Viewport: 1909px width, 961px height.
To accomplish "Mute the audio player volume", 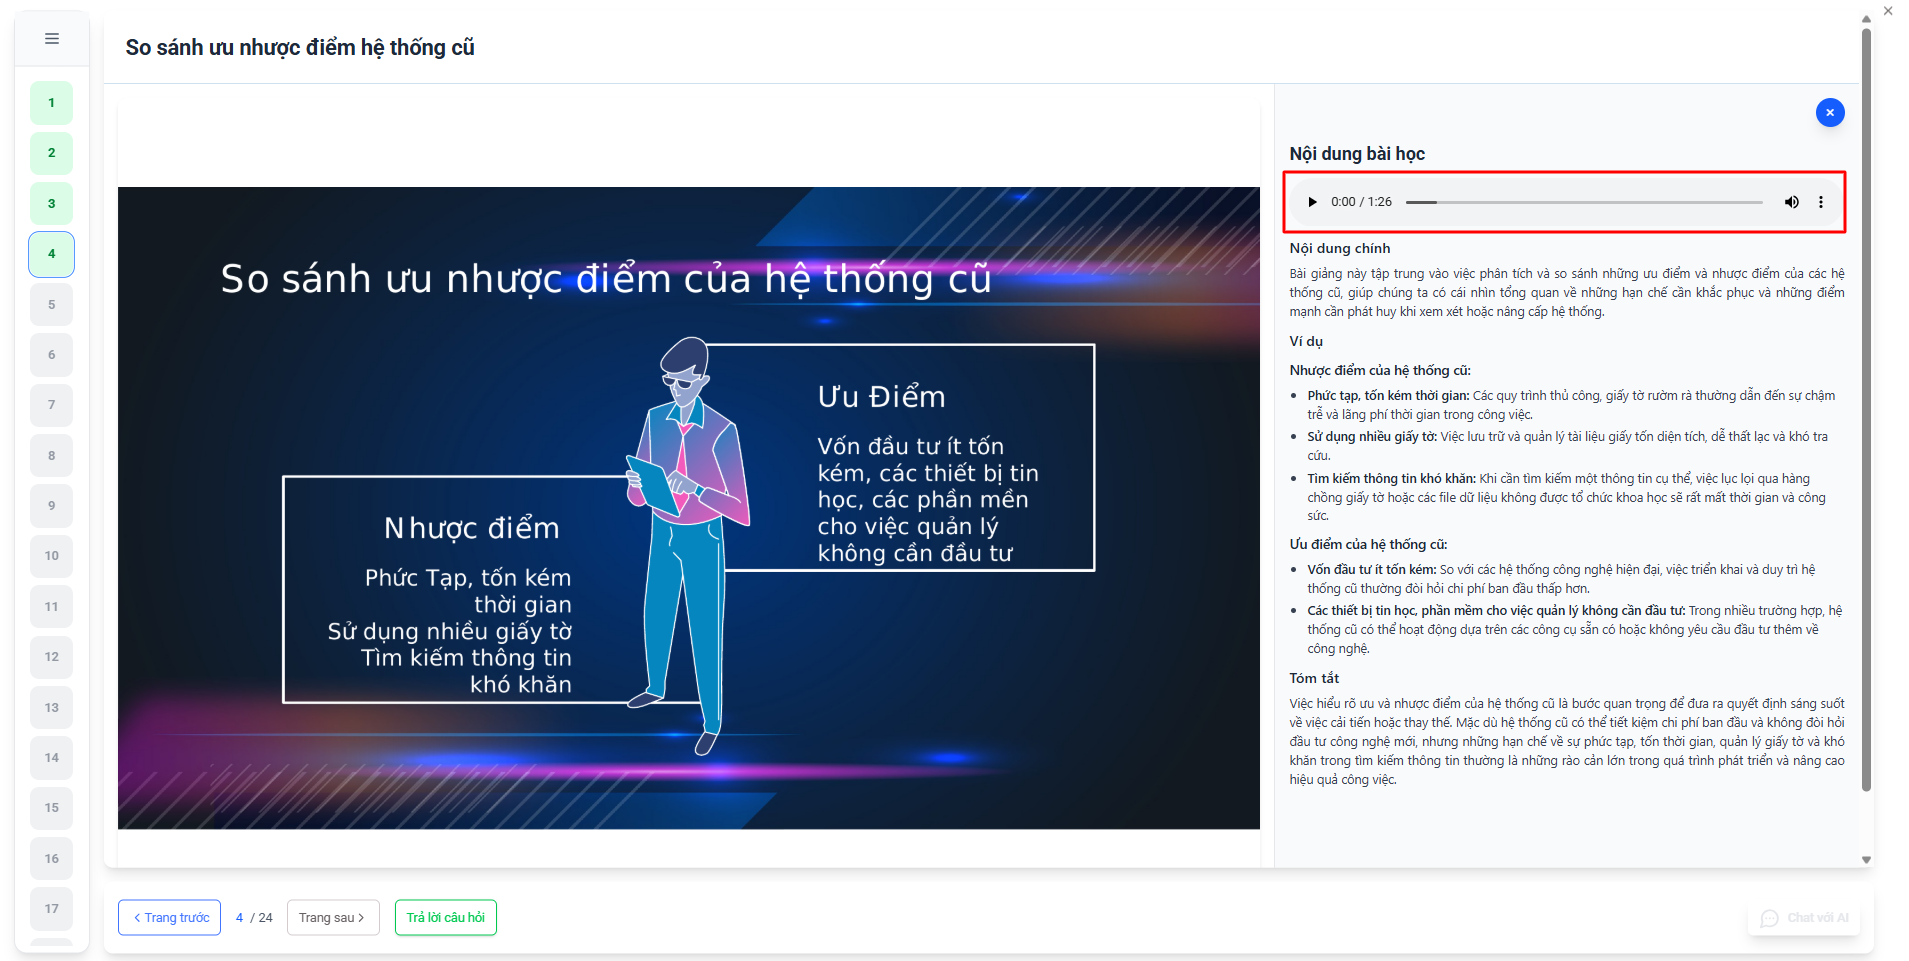I will [1791, 202].
